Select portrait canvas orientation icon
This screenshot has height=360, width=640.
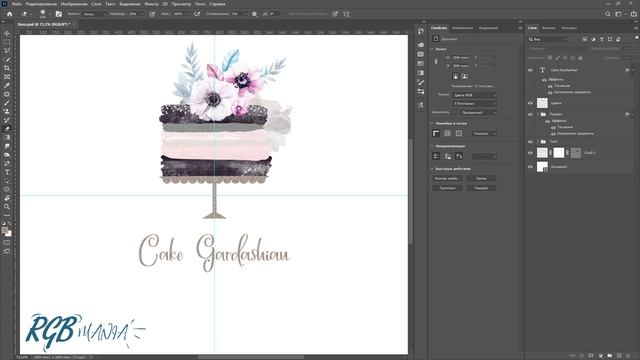click(x=456, y=76)
